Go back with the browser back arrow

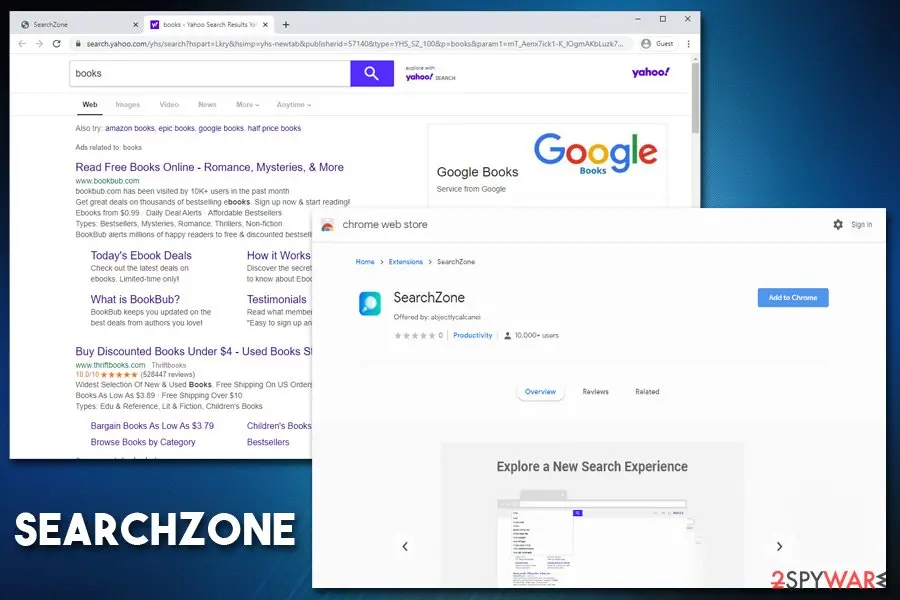22,44
